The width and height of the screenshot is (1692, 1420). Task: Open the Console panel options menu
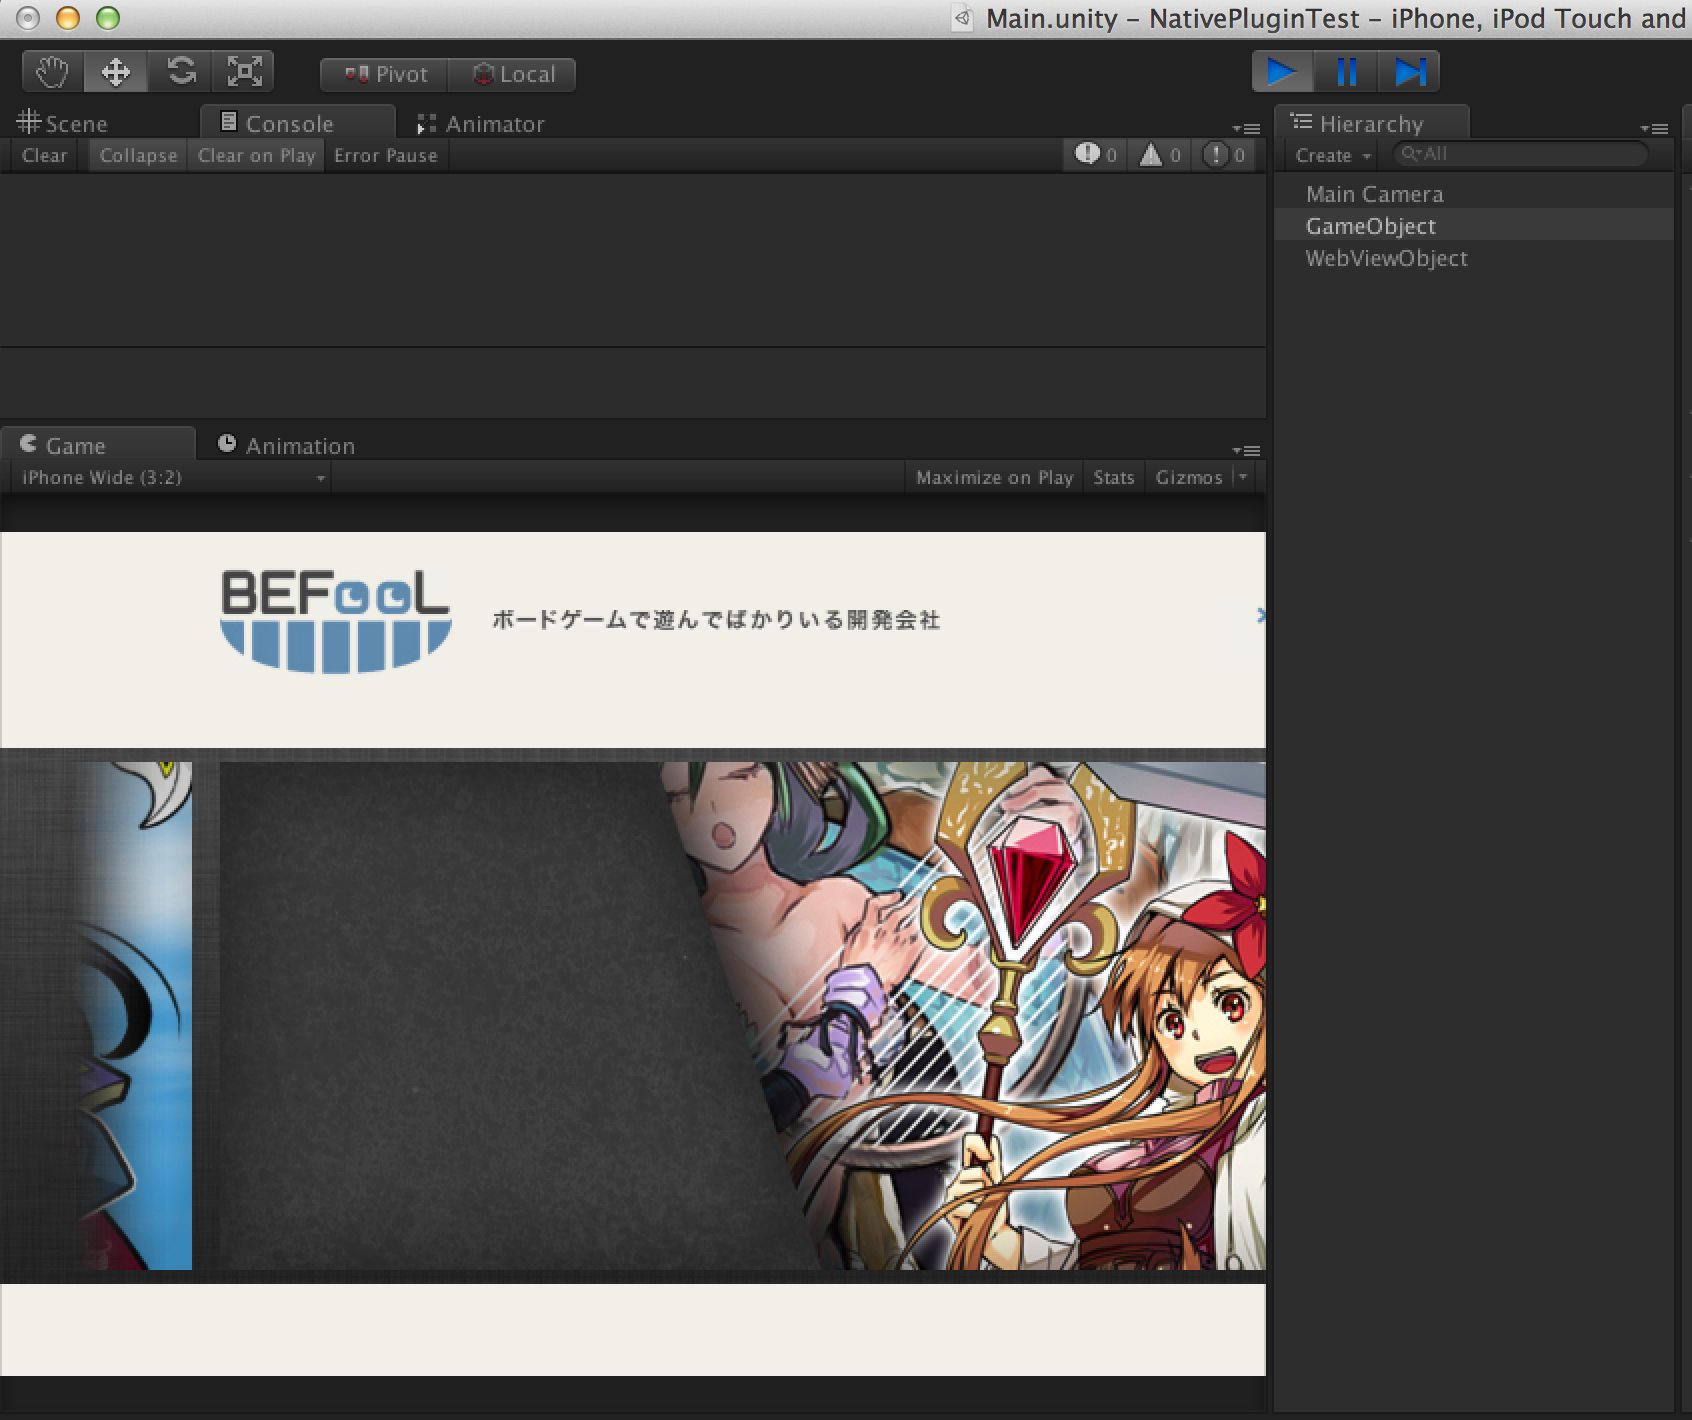pyautogui.click(x=1246, y=129)
